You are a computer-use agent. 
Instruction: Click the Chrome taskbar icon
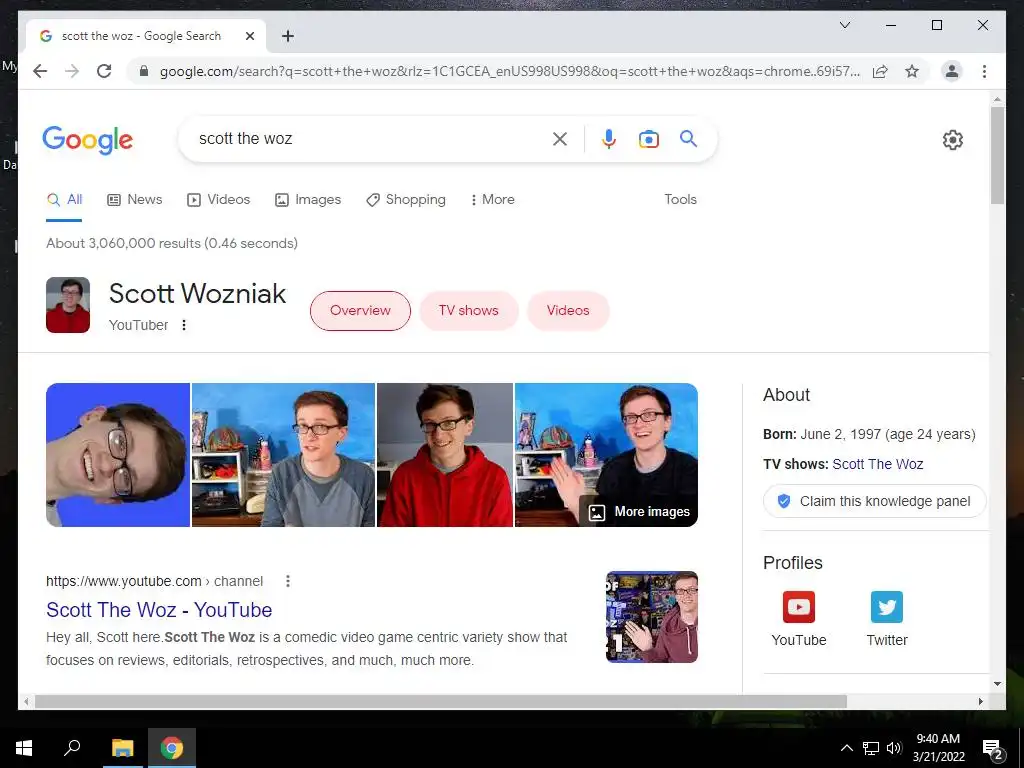tap(172, 748)
